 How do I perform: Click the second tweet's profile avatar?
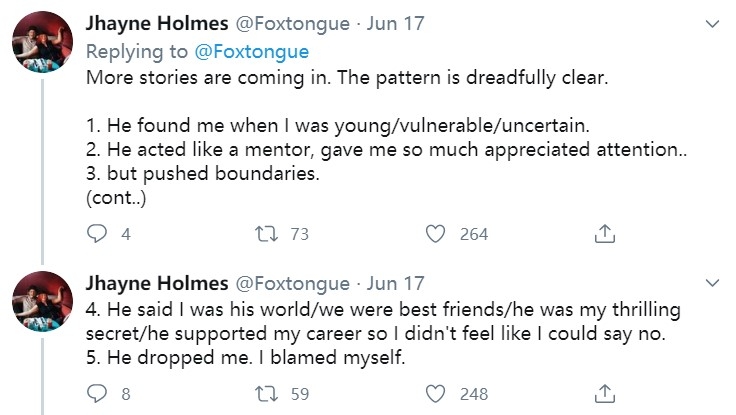[x=41, y=300]
